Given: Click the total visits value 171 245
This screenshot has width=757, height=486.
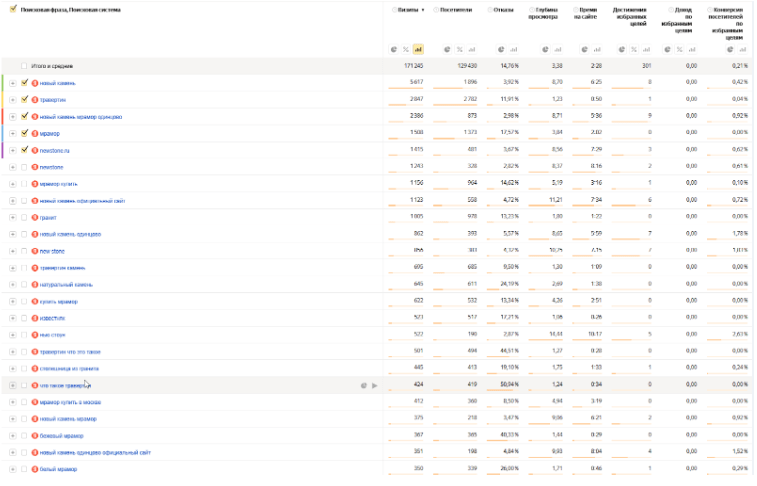Looking at the screenshot, I should point(413,66).
